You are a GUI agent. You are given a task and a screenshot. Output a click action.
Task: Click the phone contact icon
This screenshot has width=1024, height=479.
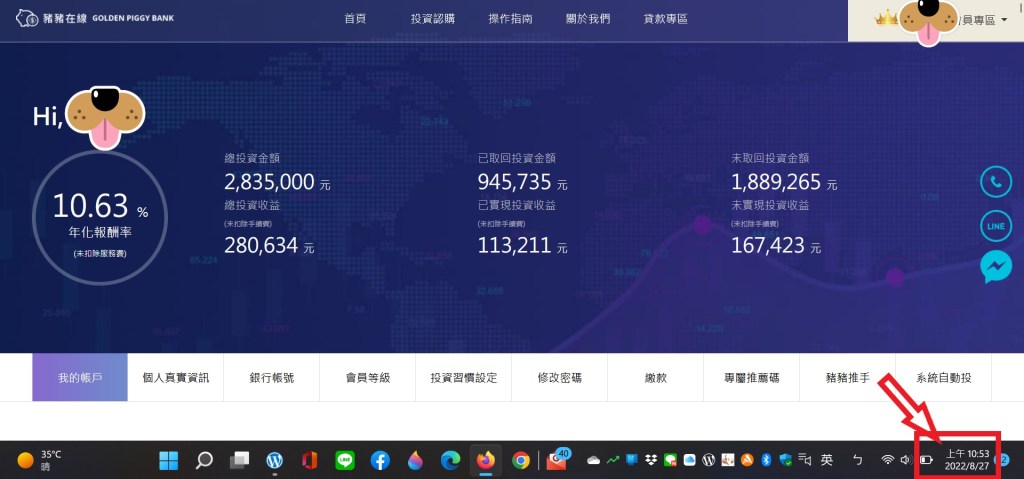(x=995, y=183)
